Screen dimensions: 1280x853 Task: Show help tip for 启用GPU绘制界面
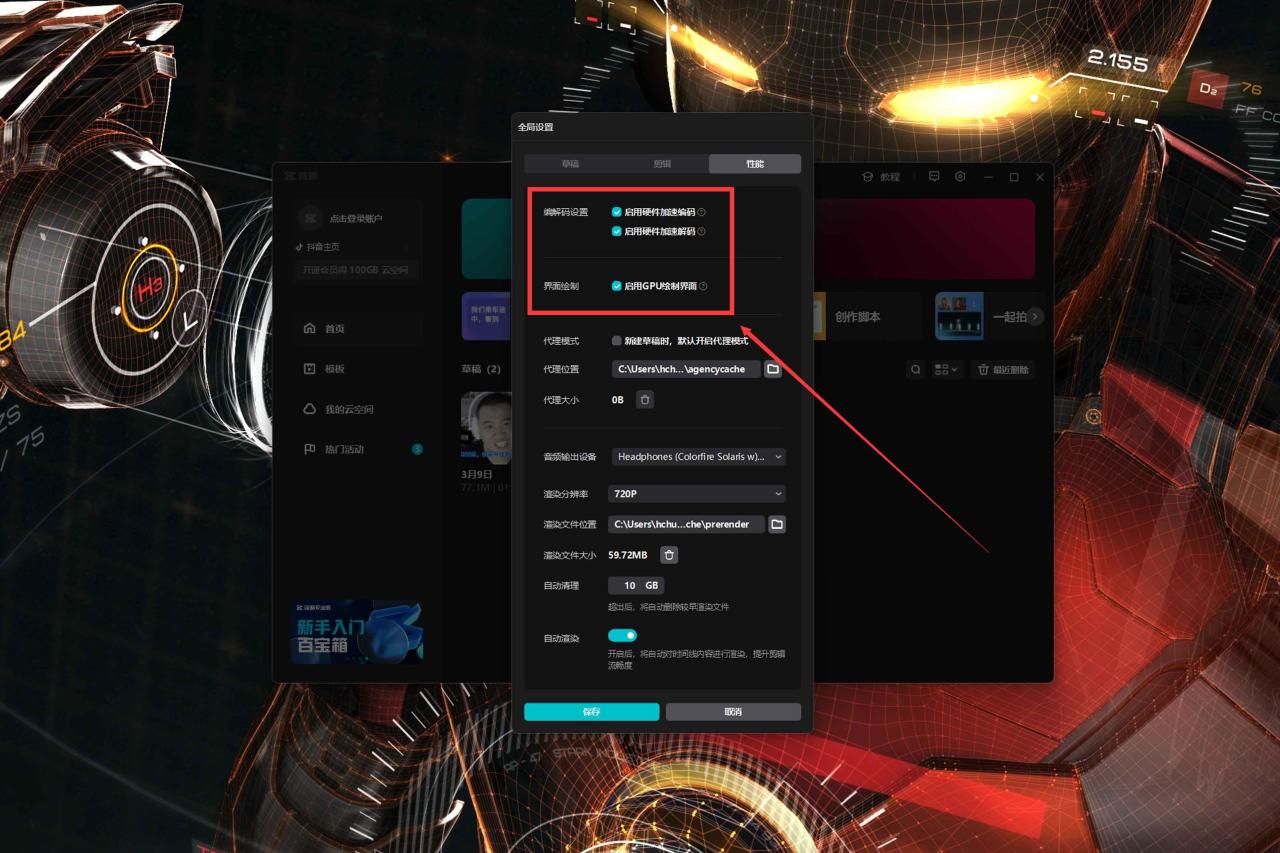pos(704,286)
